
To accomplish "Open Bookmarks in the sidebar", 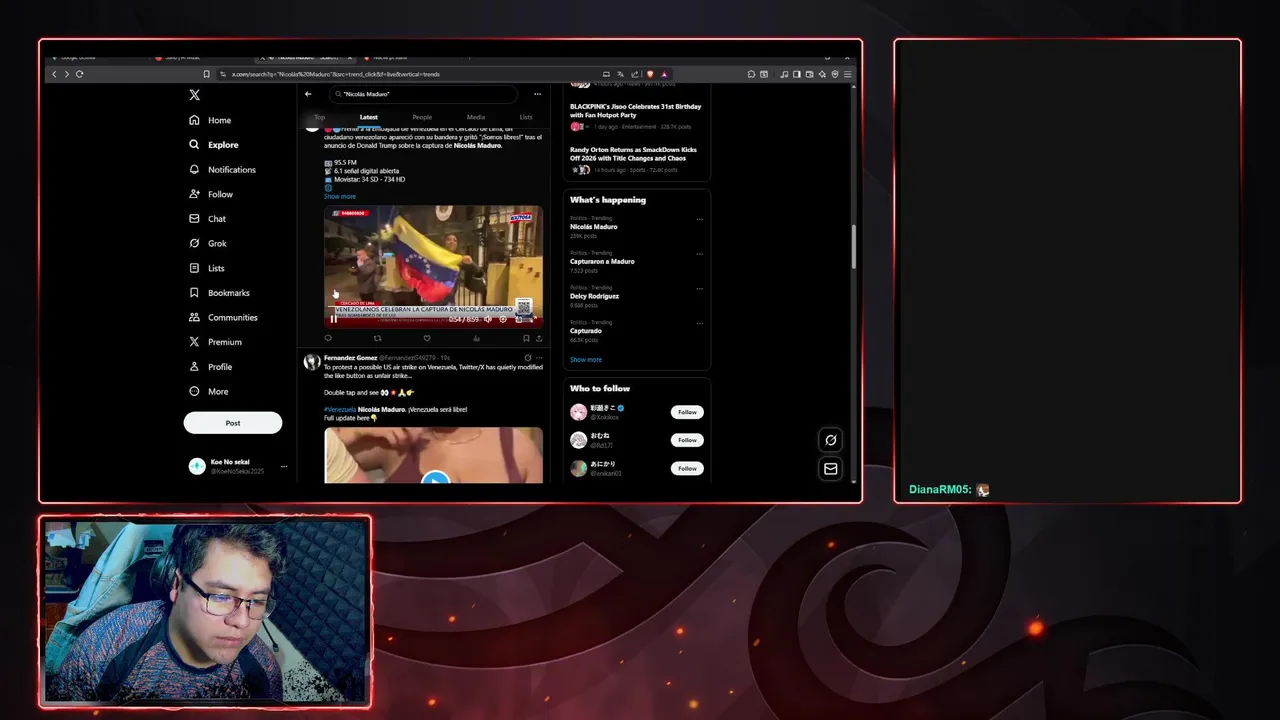I will click(x=219, y=293).
